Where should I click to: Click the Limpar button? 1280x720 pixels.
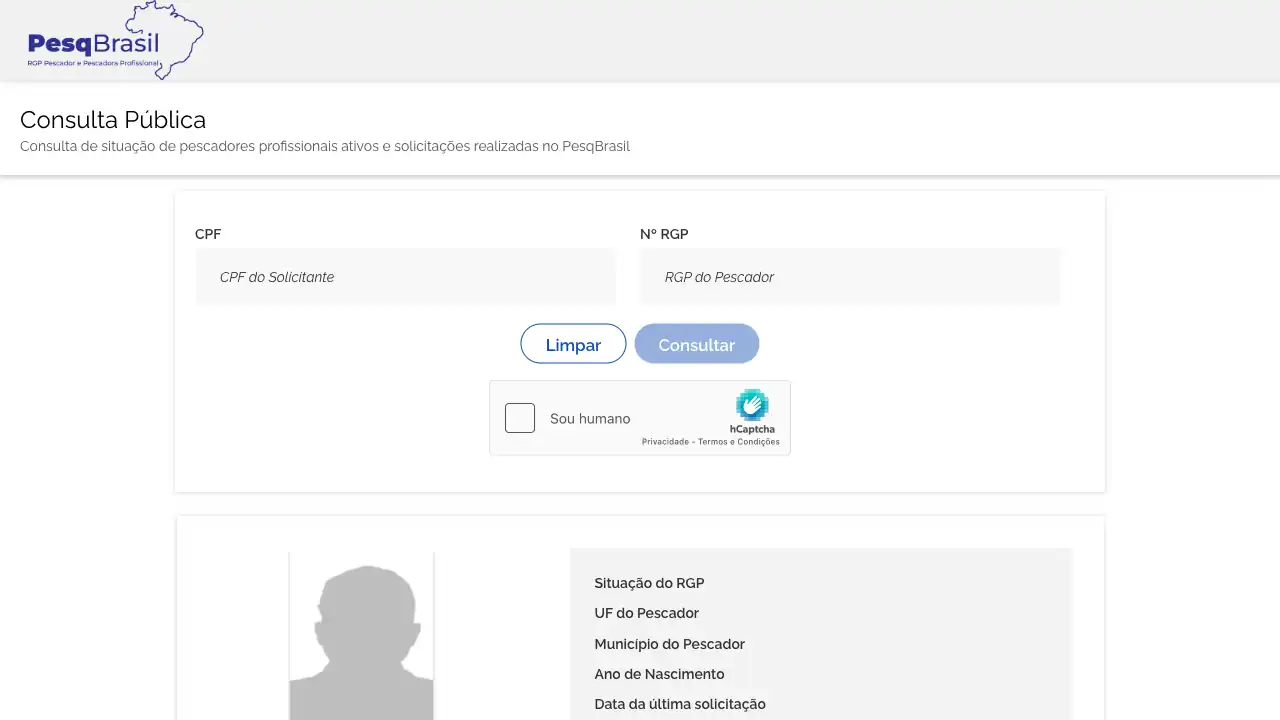[573, 343]
